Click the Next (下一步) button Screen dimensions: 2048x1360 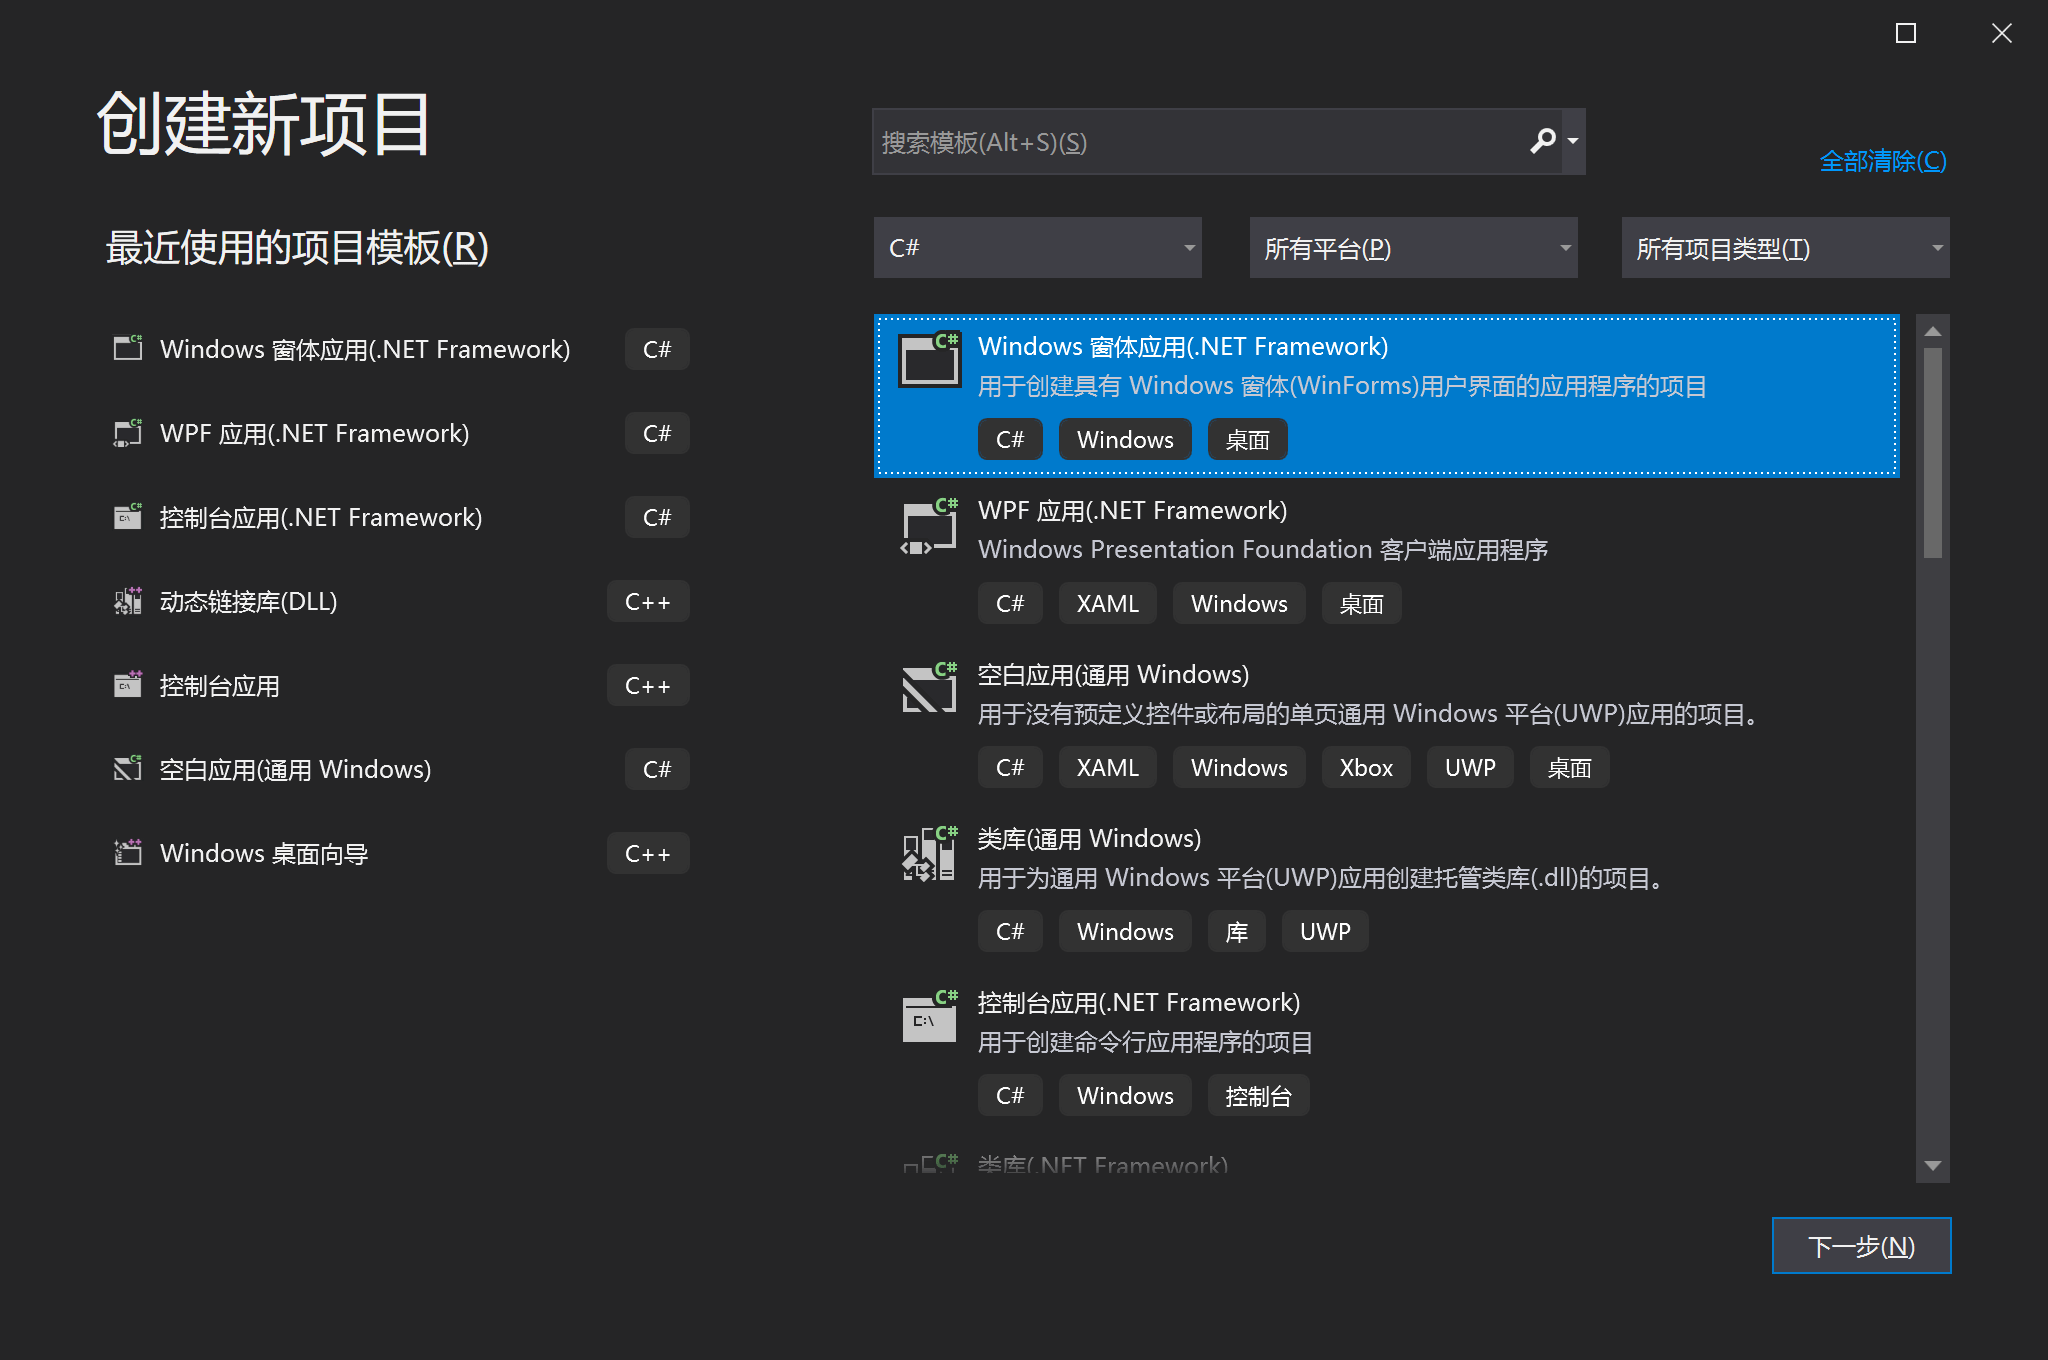(1861, 1245)
